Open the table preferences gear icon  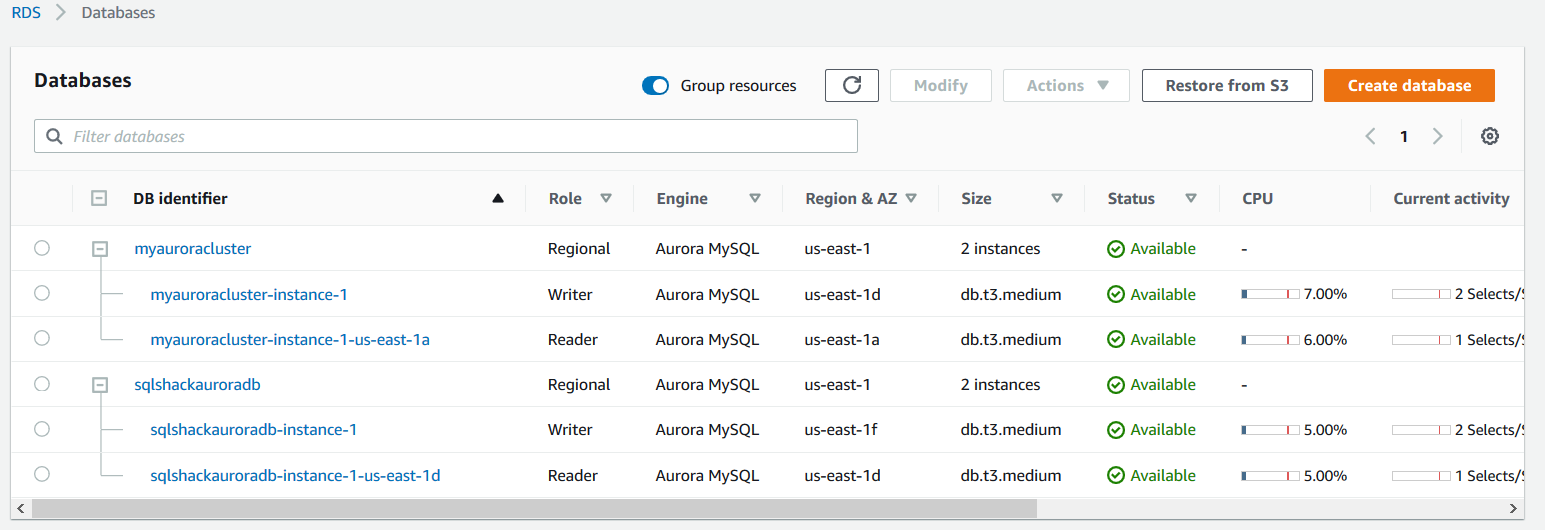[x=1489, y=137]
